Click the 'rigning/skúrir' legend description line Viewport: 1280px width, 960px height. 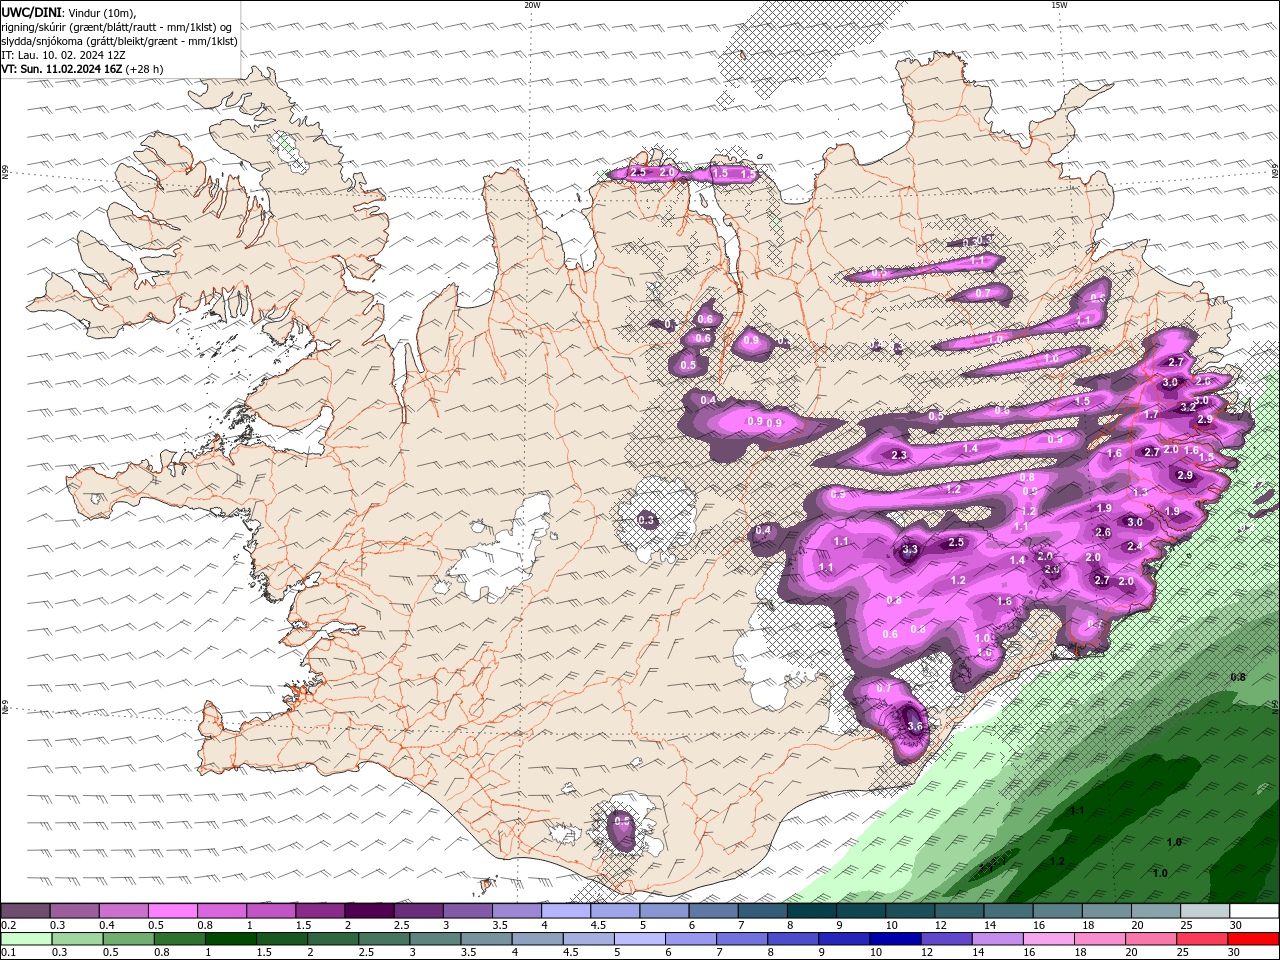point(116,26)
